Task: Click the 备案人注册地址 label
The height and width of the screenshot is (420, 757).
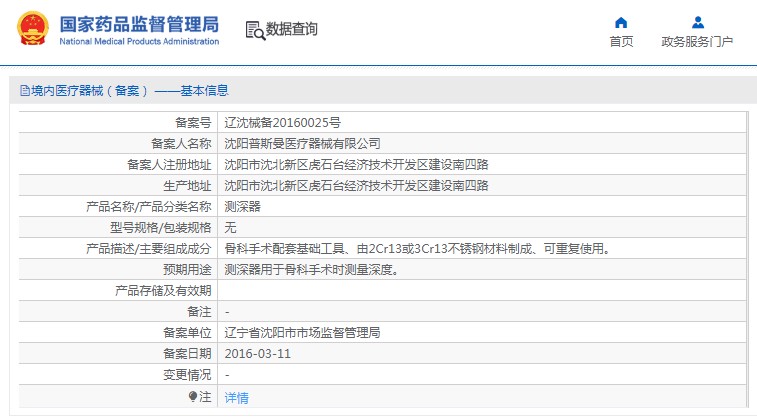Action: (x=169, y=165)
